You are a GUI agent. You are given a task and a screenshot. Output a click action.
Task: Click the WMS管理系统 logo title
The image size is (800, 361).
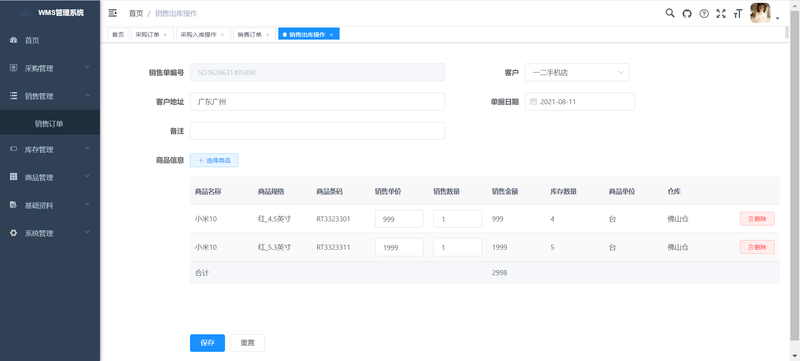(x=61, y=13)
